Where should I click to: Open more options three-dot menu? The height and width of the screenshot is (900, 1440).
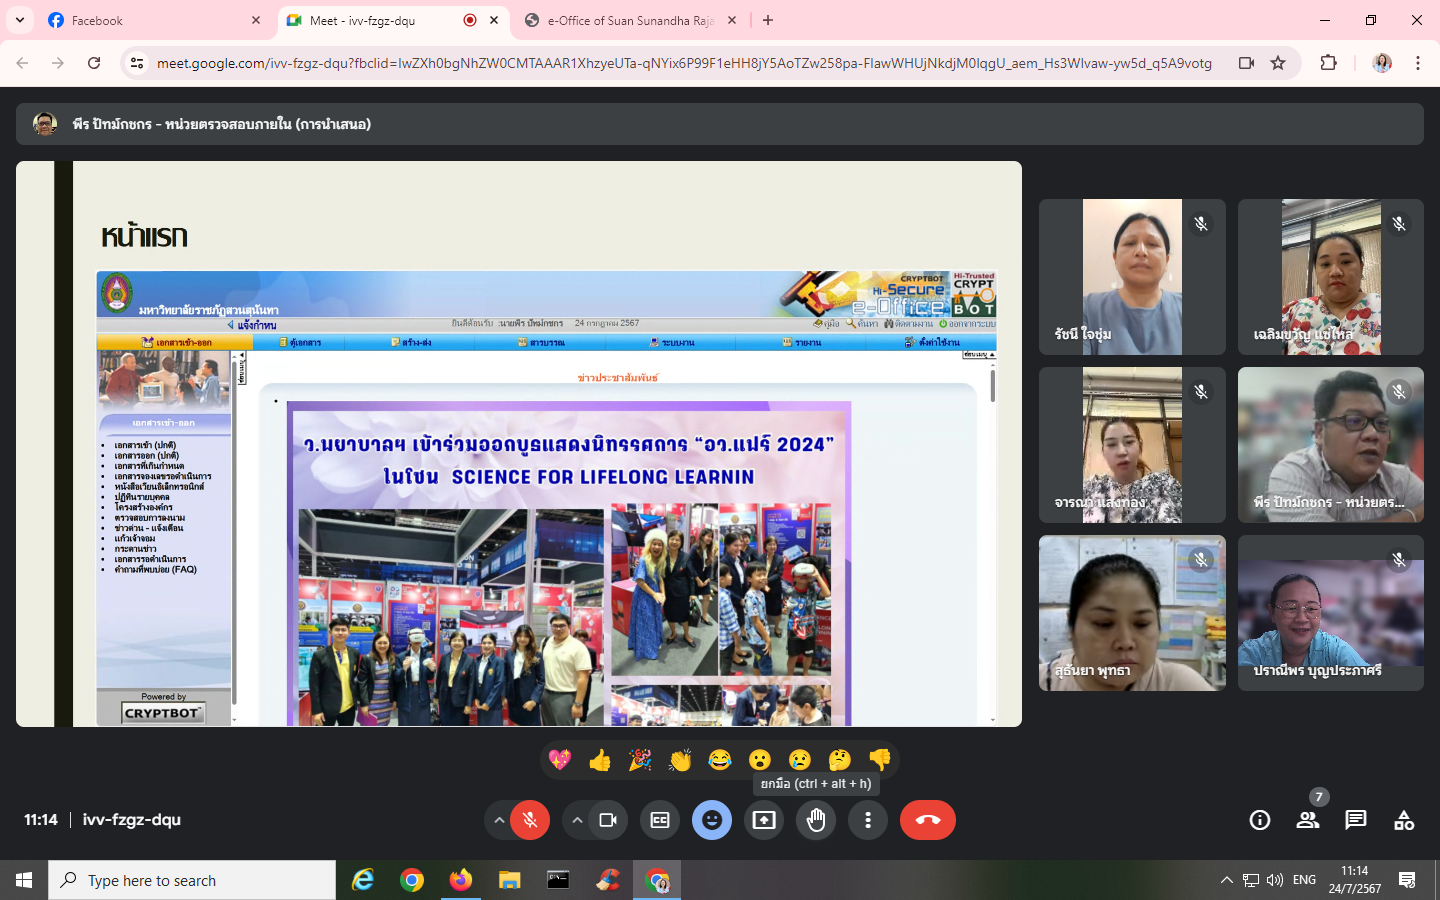[868, 820]
